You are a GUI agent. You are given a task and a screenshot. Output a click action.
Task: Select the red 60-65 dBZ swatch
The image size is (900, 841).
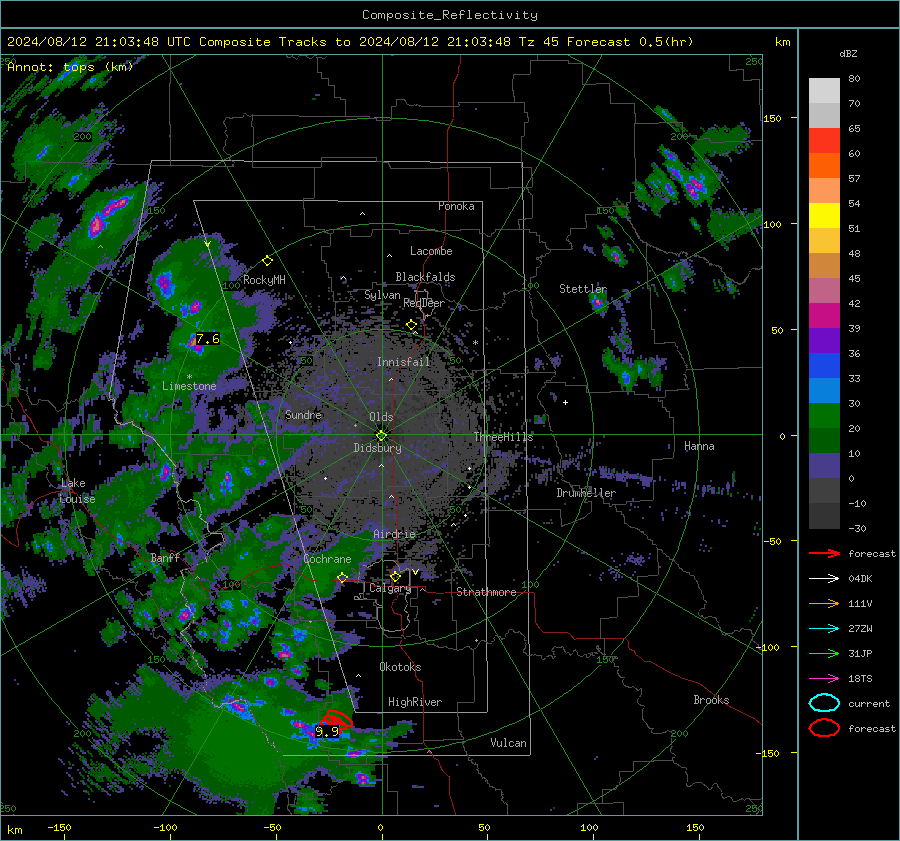824,141
